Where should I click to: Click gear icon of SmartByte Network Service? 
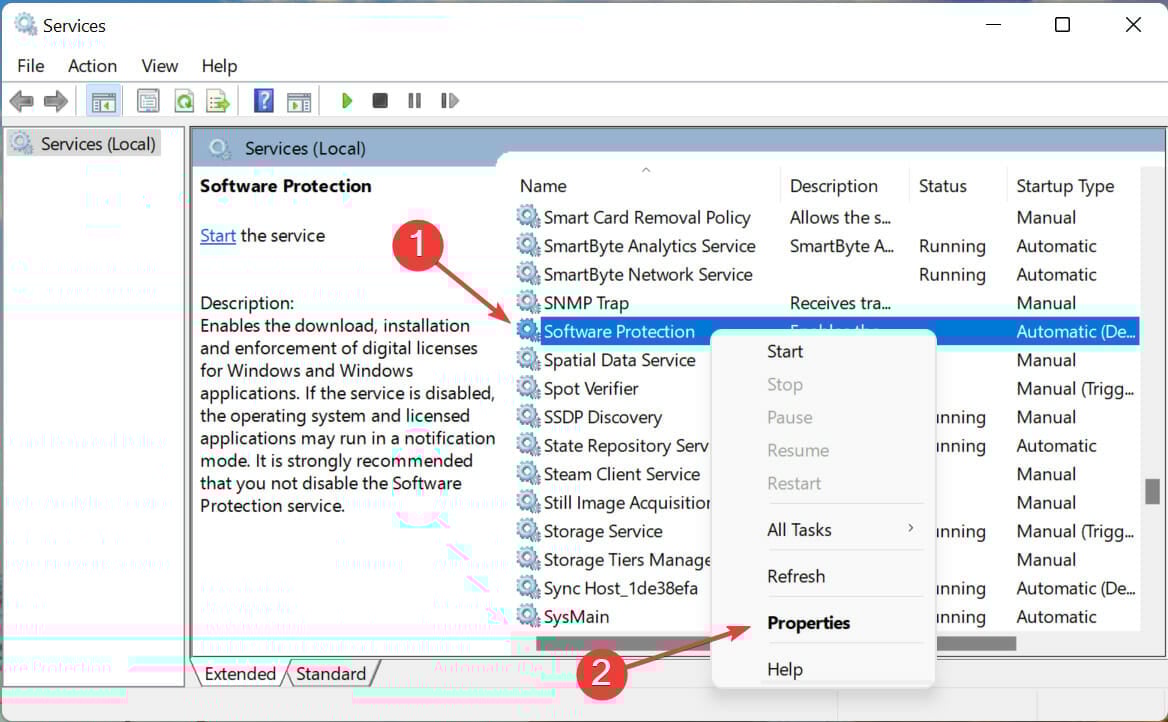pyautogui.click(x=528, y=273)
